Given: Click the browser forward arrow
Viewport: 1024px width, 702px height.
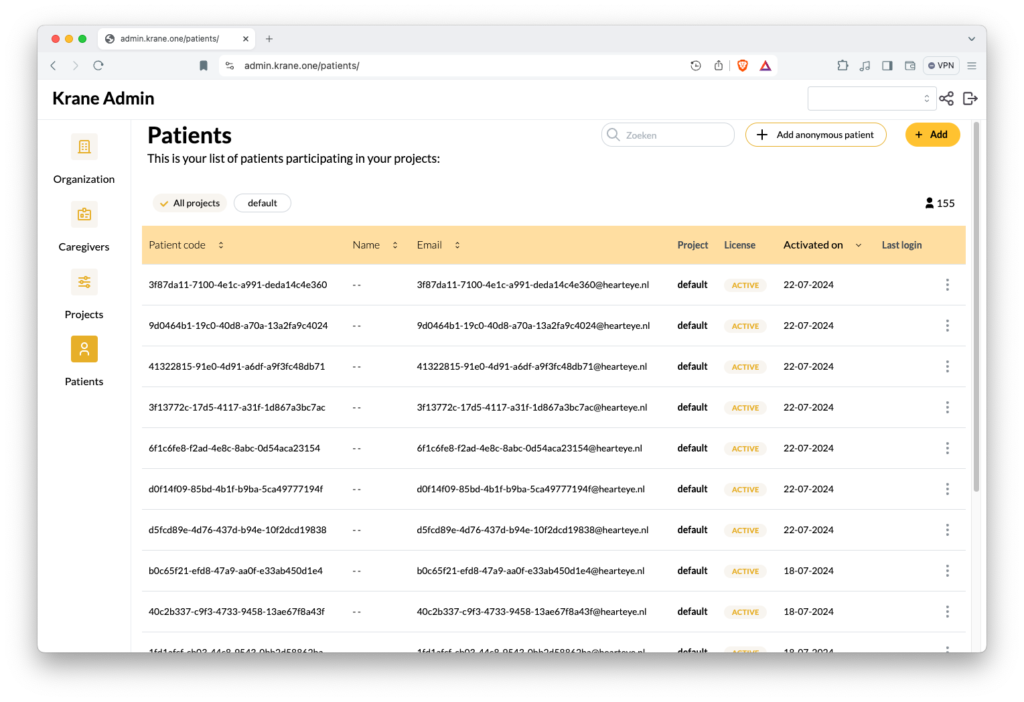Looking at the screenshot, I should 75,65.
